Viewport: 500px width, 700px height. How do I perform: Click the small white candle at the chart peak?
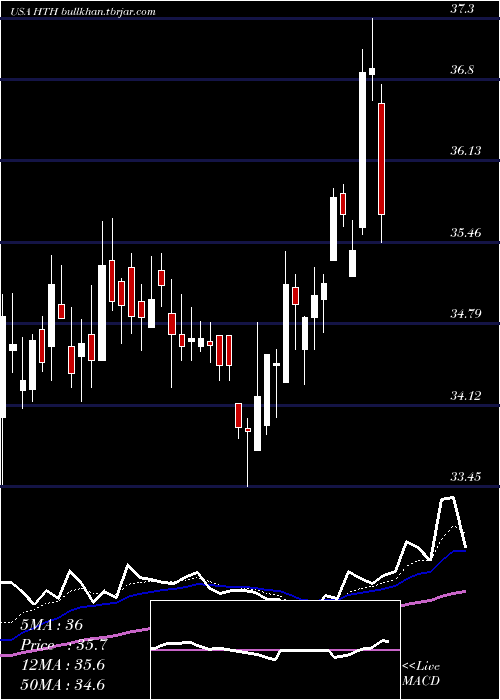[x=372, y=71]
